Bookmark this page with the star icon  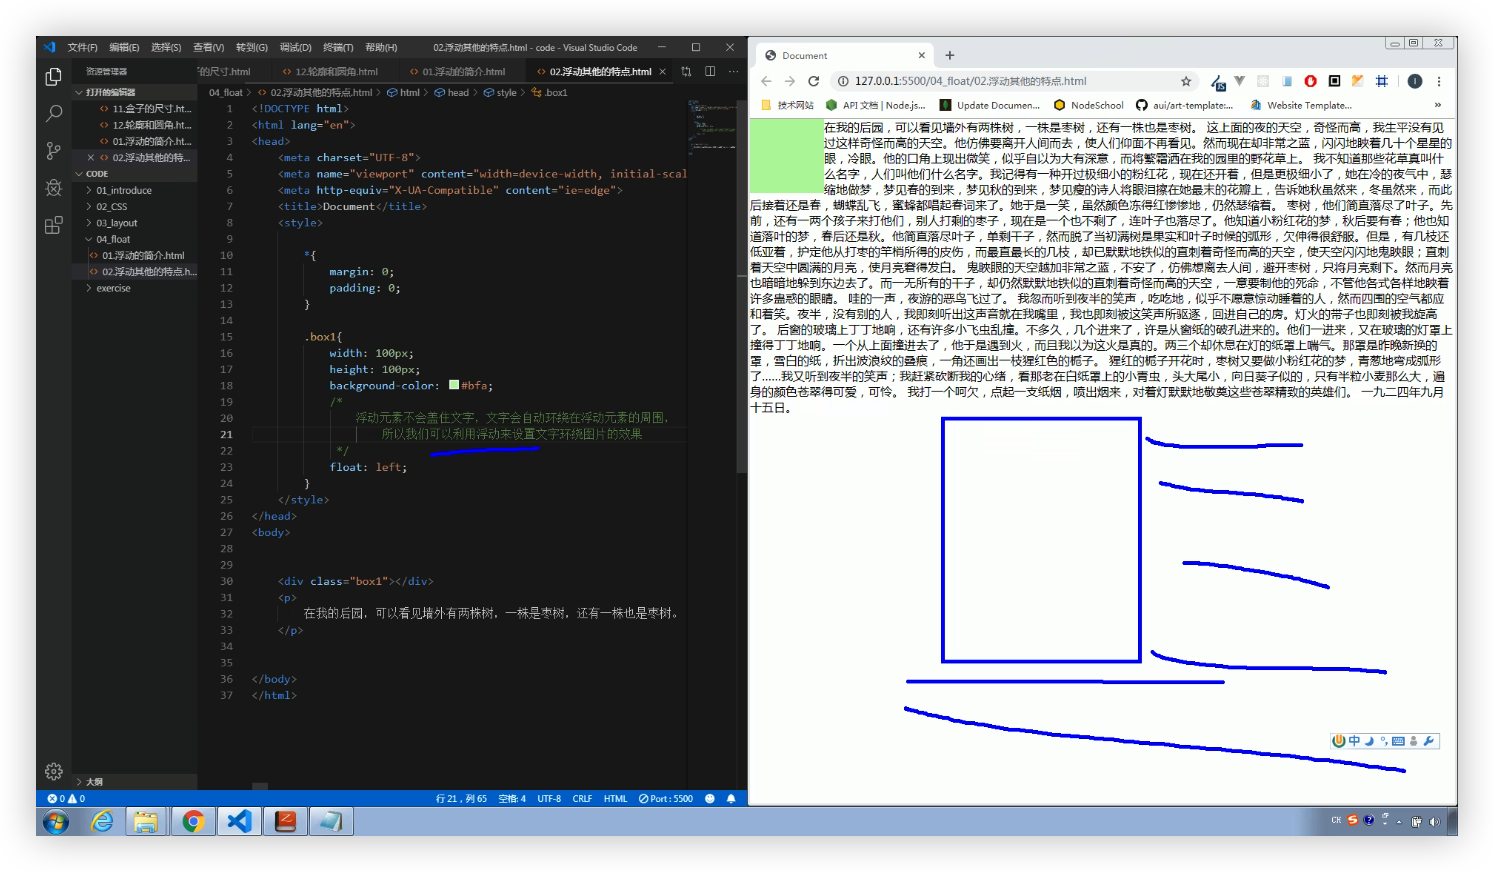click(1186, 81)
